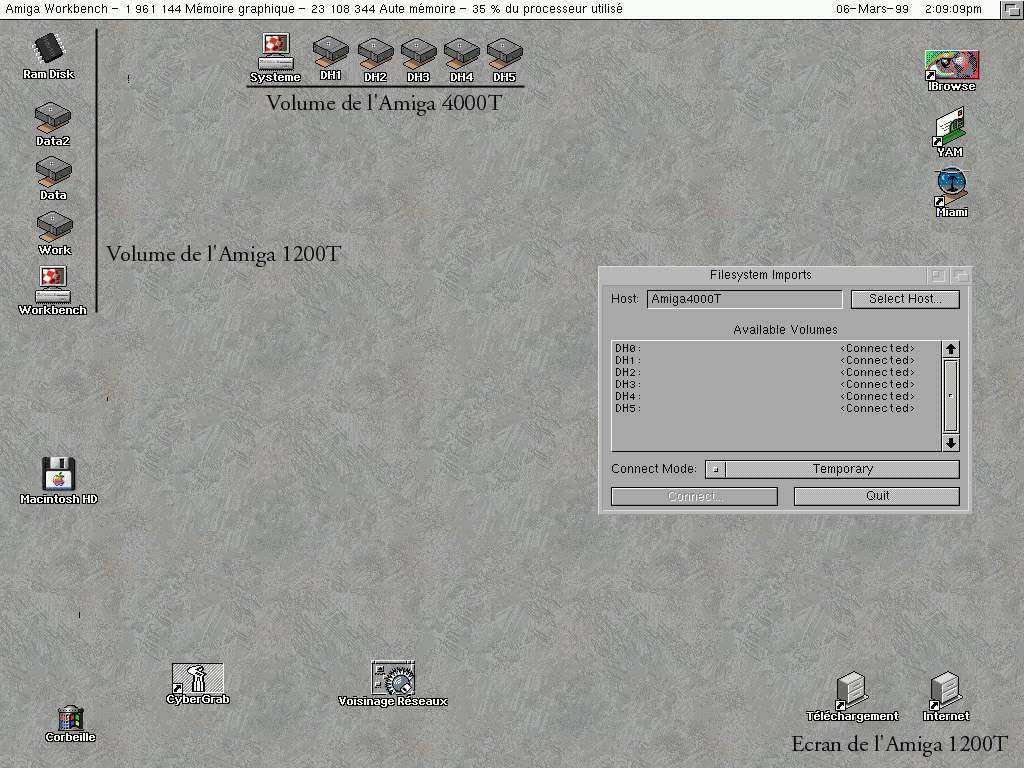The image size is (1024, 768).
Task: Click the Filesystem Imports title bar
Action: (x=761, y=275)
